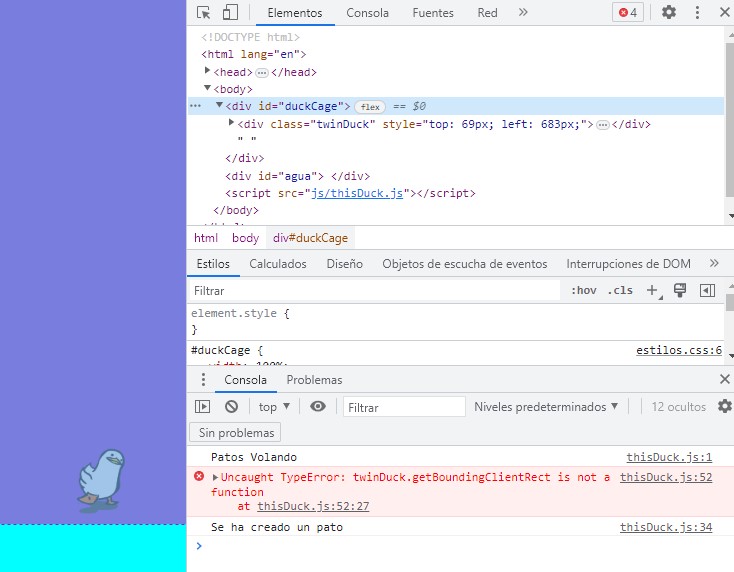Image resolution: width=734 pixels, height=572 pixels.
Task: Show more style pane tabs chevron
Action: pos(714,263)
